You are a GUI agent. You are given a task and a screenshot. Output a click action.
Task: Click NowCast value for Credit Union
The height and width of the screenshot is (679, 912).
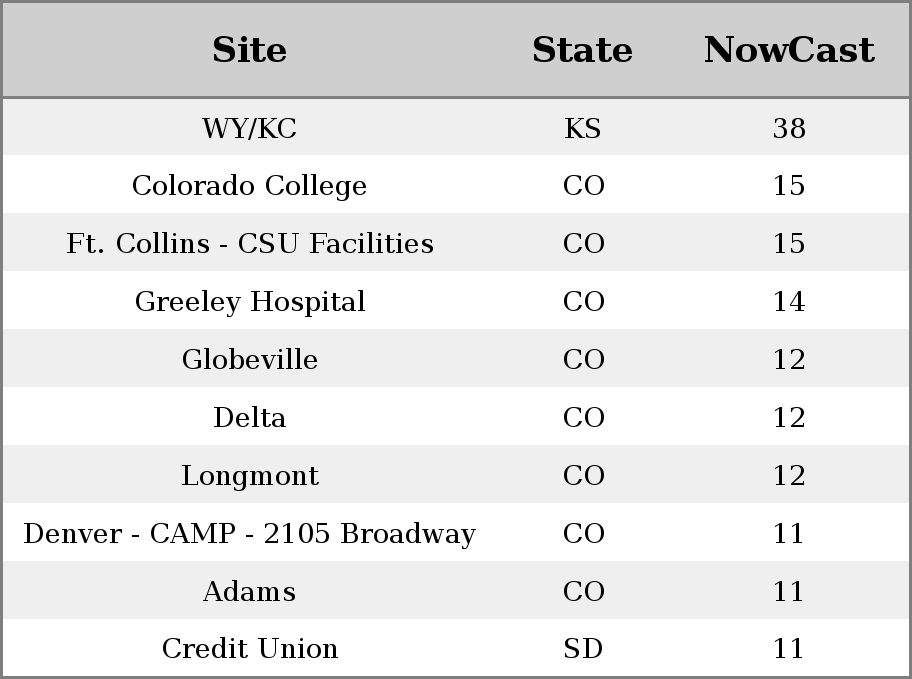click(789, 648)
